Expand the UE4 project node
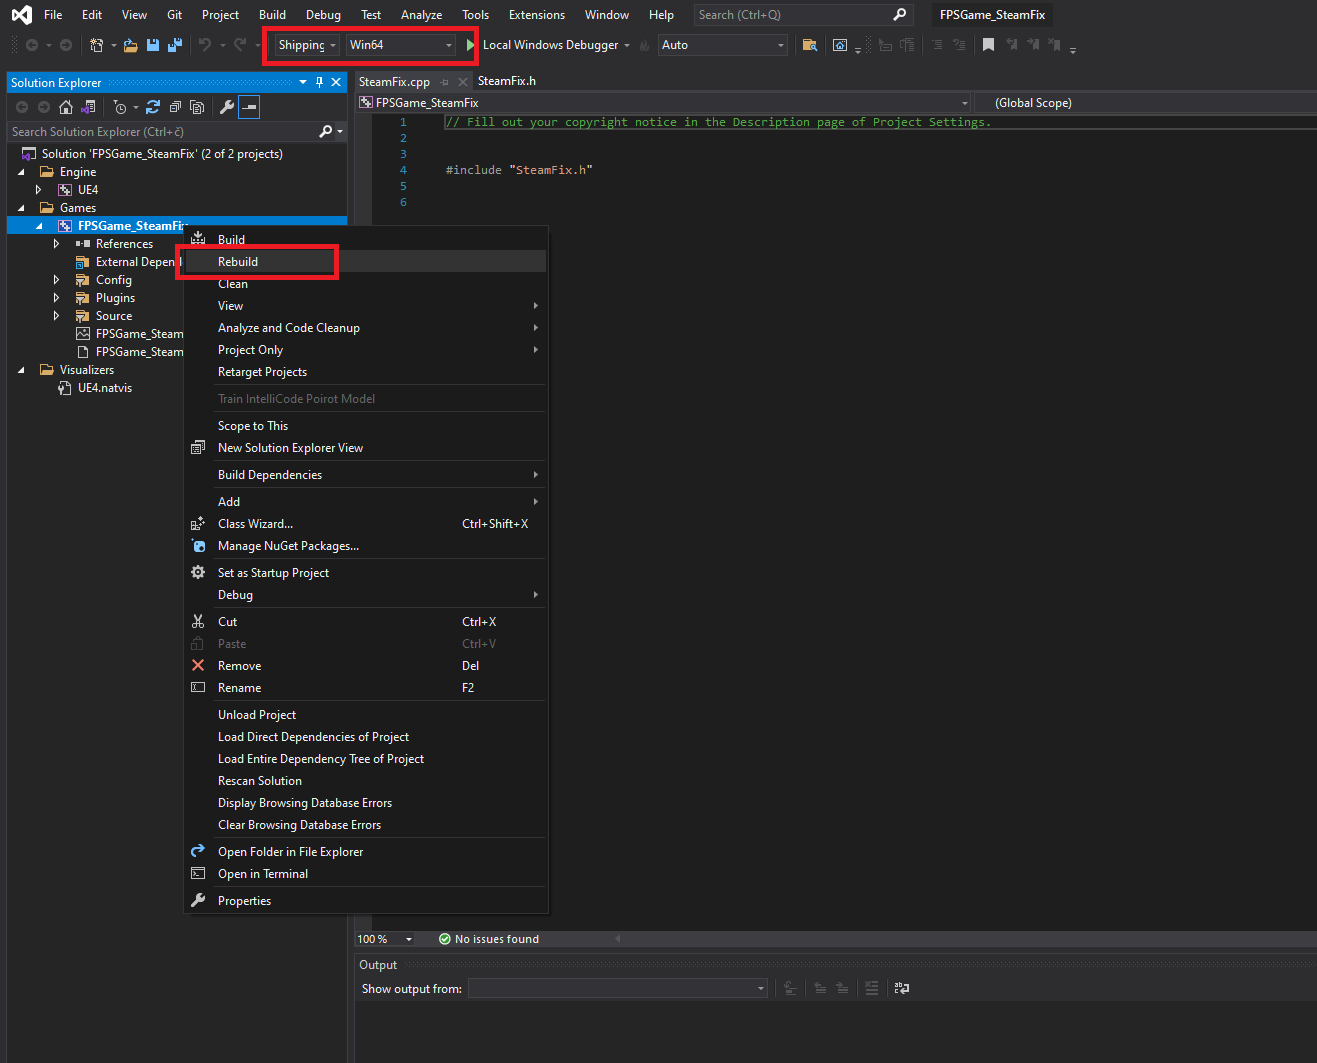Viewport: 1317px width, 1063px height. pos(38,190)
